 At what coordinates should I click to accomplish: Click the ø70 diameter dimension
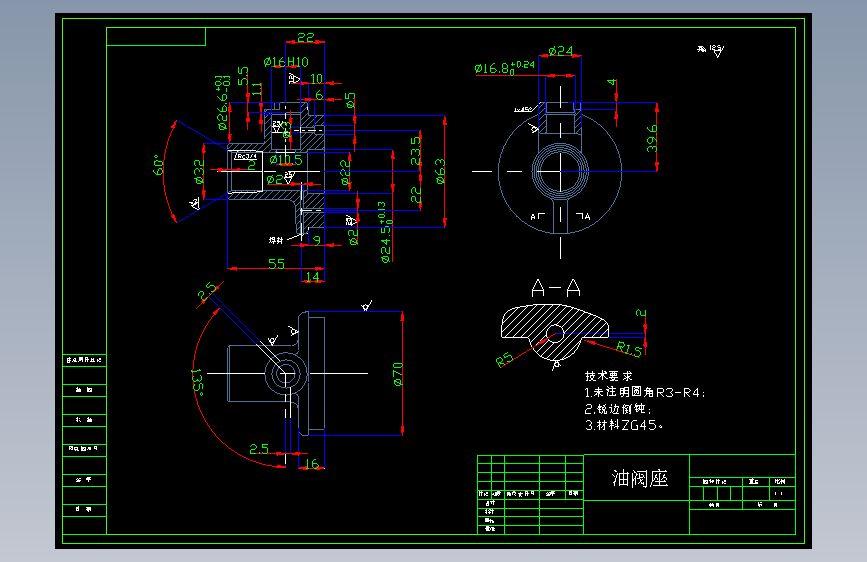click(x=398, y=374)
